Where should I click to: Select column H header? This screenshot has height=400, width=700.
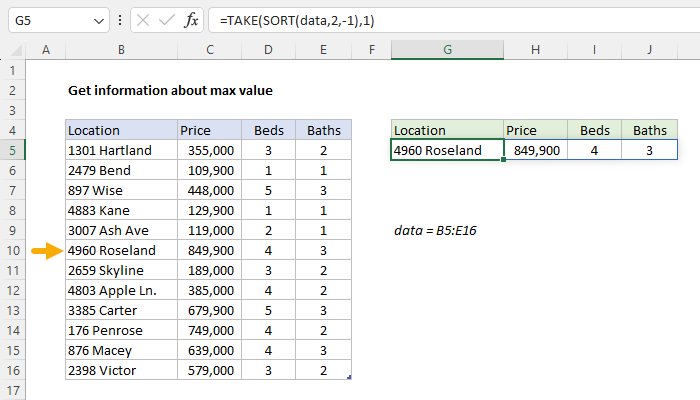[x=535, y=50]
